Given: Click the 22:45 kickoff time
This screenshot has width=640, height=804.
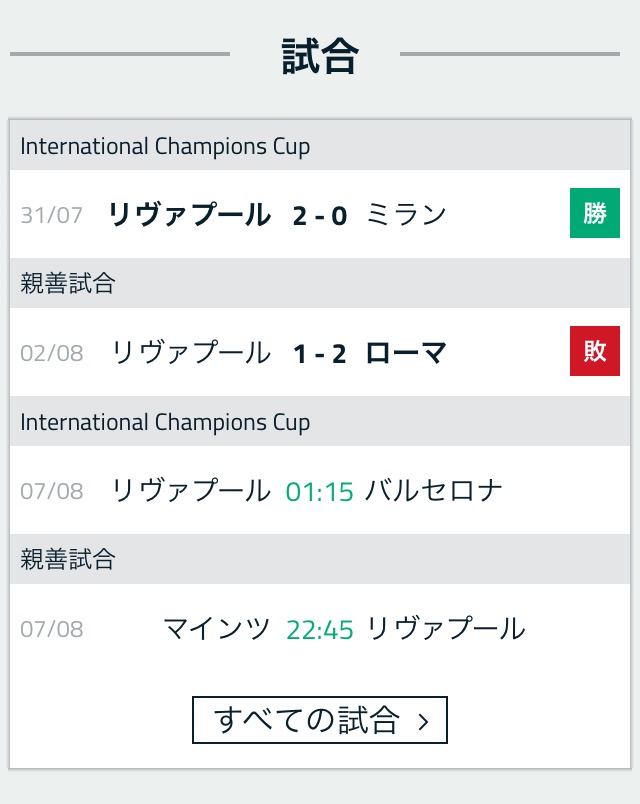Looking at the screenshot, I should coord(320,629).
